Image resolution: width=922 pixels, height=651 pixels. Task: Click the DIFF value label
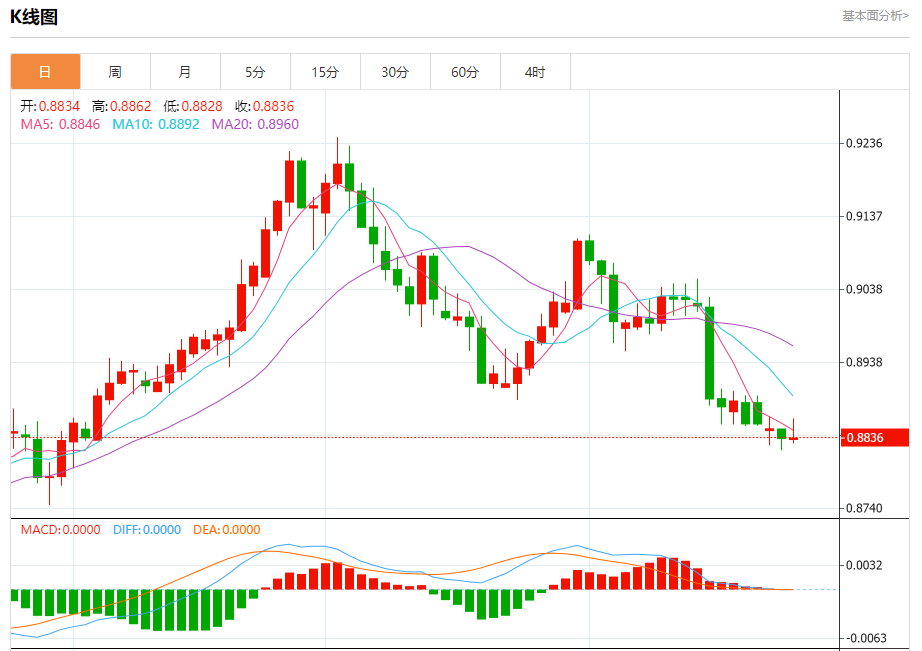[146, 530]
